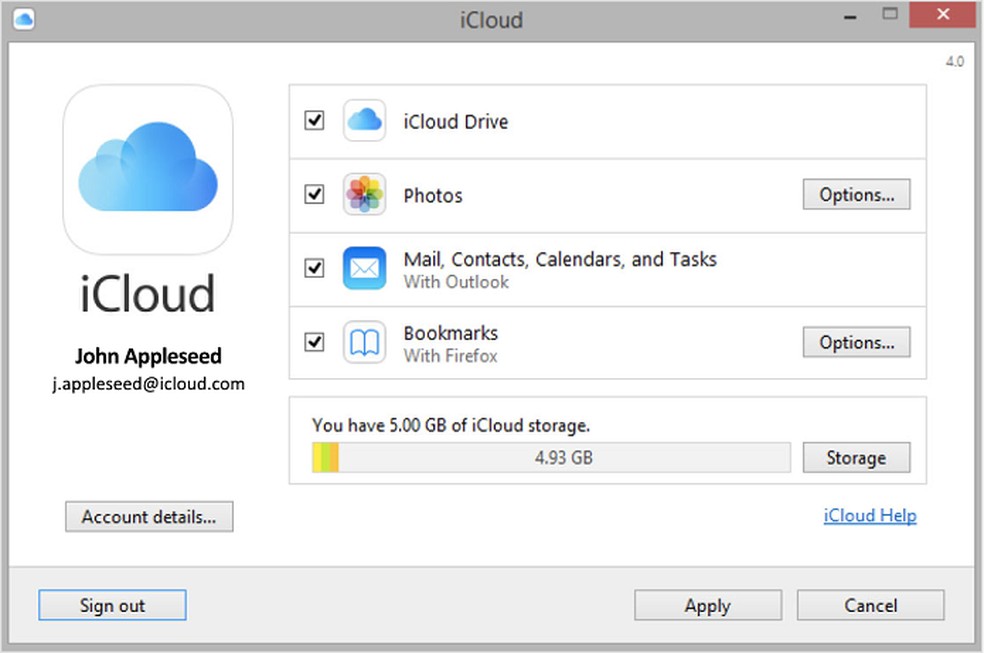Viewport: 984px width, 653px height.
Task: Click the Storage button
Action: coord(856,457)
